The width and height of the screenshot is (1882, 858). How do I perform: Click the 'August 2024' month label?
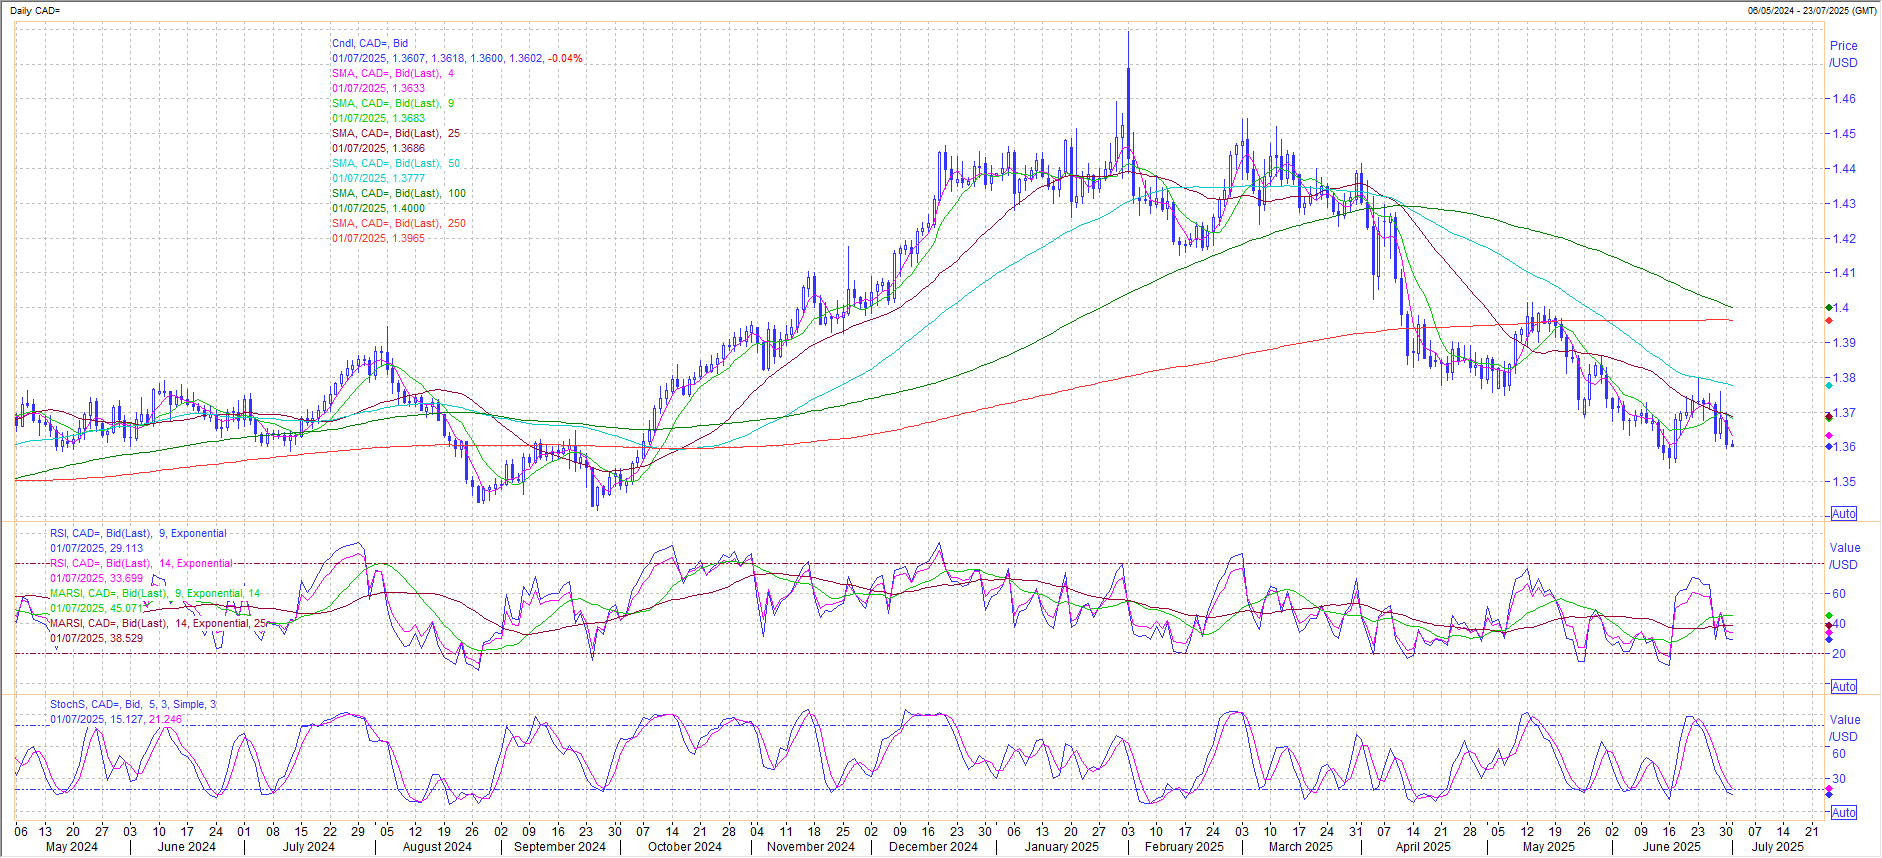[437, 847]
